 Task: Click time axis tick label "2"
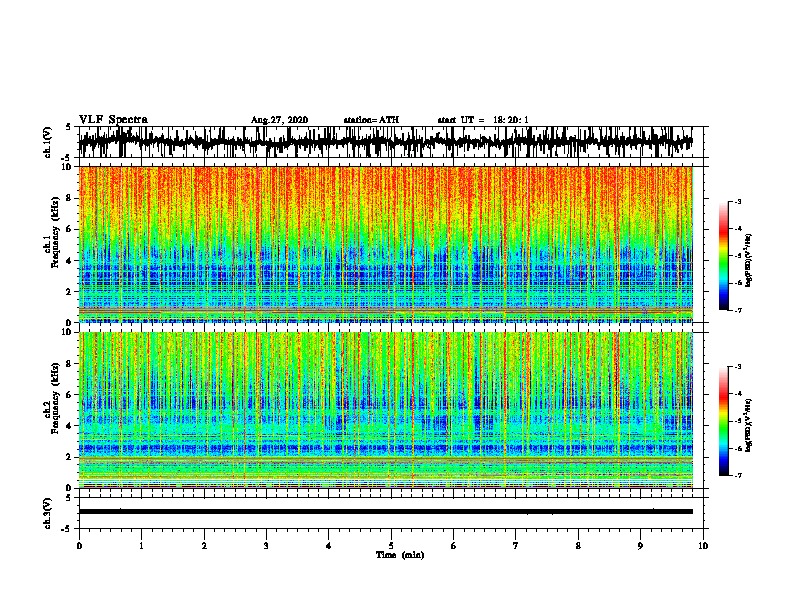204,546
